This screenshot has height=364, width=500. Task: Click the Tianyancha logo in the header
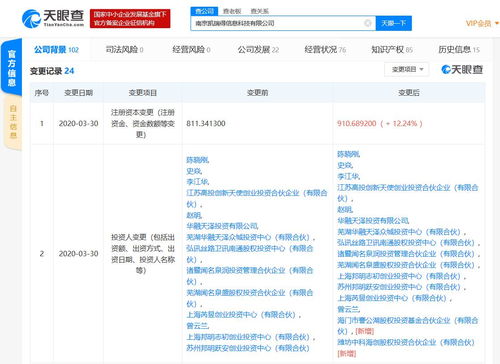(x=53, y=18)
